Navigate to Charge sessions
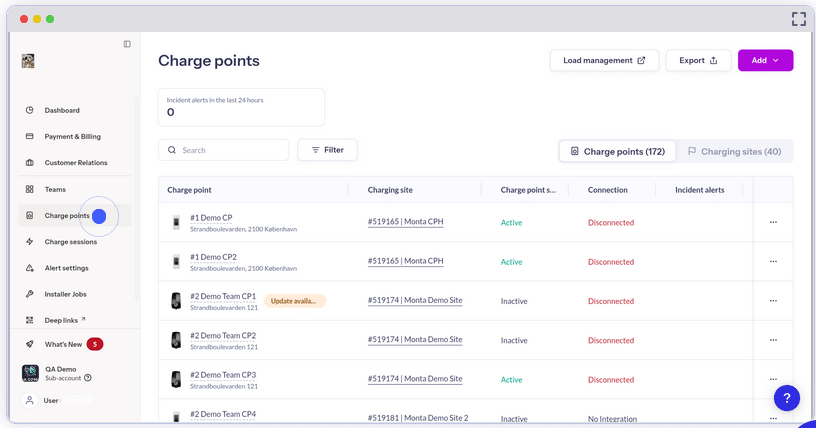The width and height of the screenshot is (816, 428). (70, 242)
